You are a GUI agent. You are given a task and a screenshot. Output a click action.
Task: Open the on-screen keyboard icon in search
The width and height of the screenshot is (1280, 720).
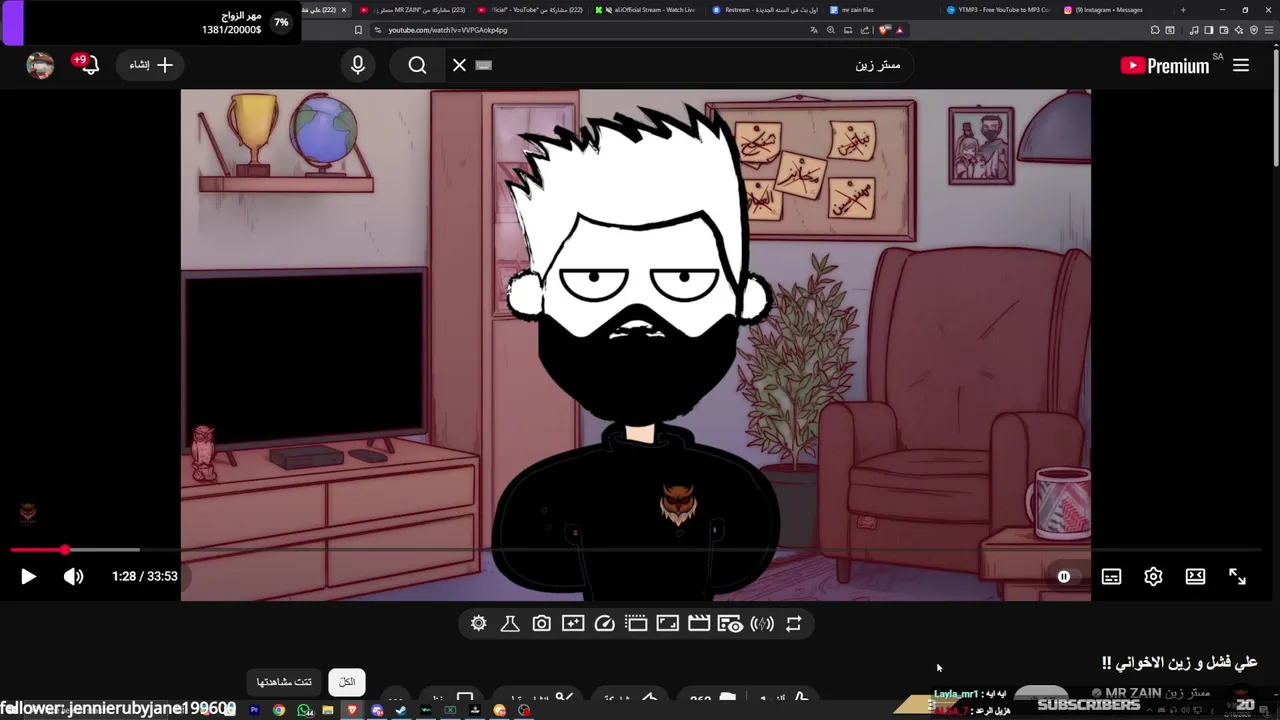point(484,65)
